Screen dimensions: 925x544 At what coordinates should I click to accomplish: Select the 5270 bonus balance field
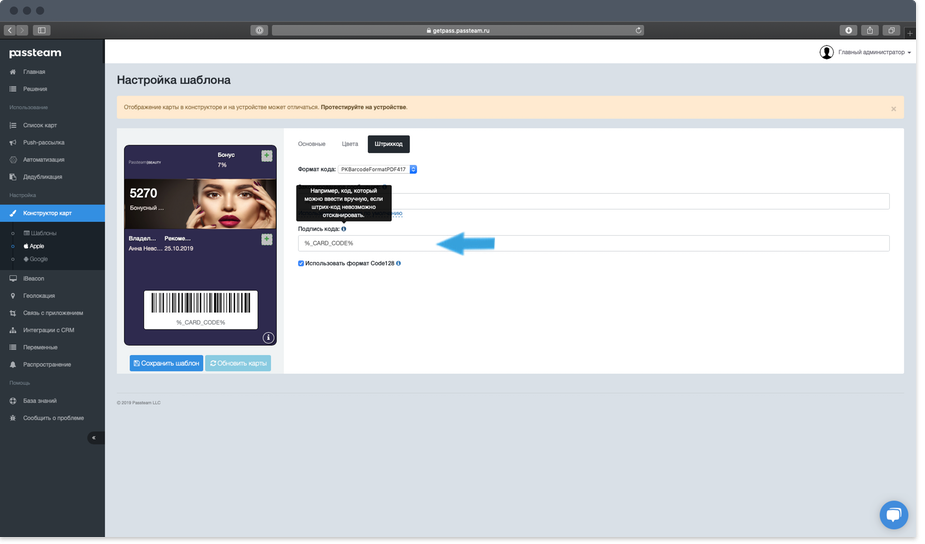click(x=146, y=199)
